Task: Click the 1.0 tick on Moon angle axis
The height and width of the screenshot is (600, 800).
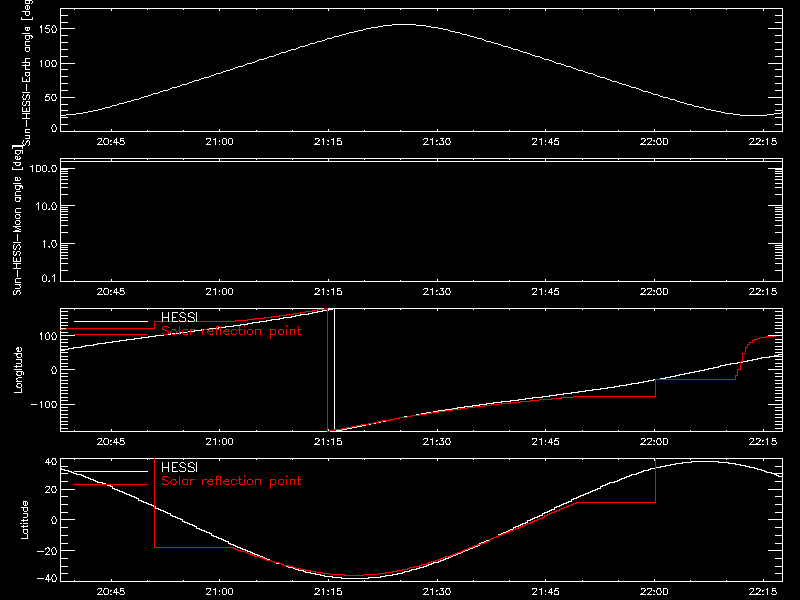Action: pos(49,244)
